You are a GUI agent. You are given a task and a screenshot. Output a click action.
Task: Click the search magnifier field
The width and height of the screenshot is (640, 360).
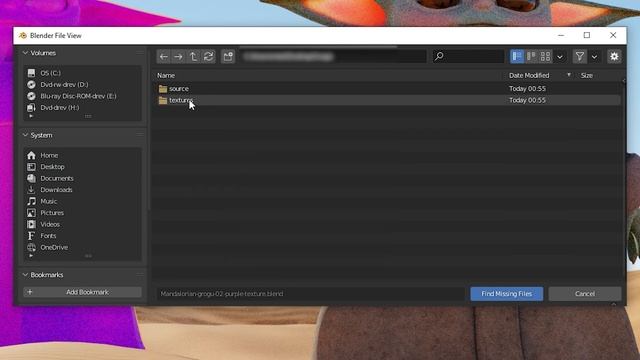pos(468,56)
